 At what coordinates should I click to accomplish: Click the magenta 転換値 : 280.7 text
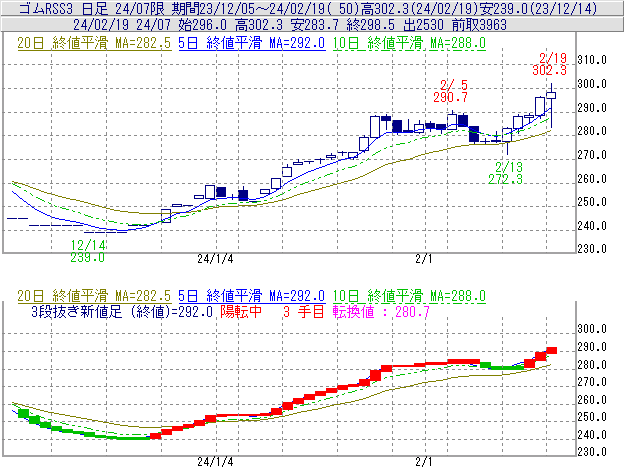pos(381,311)
